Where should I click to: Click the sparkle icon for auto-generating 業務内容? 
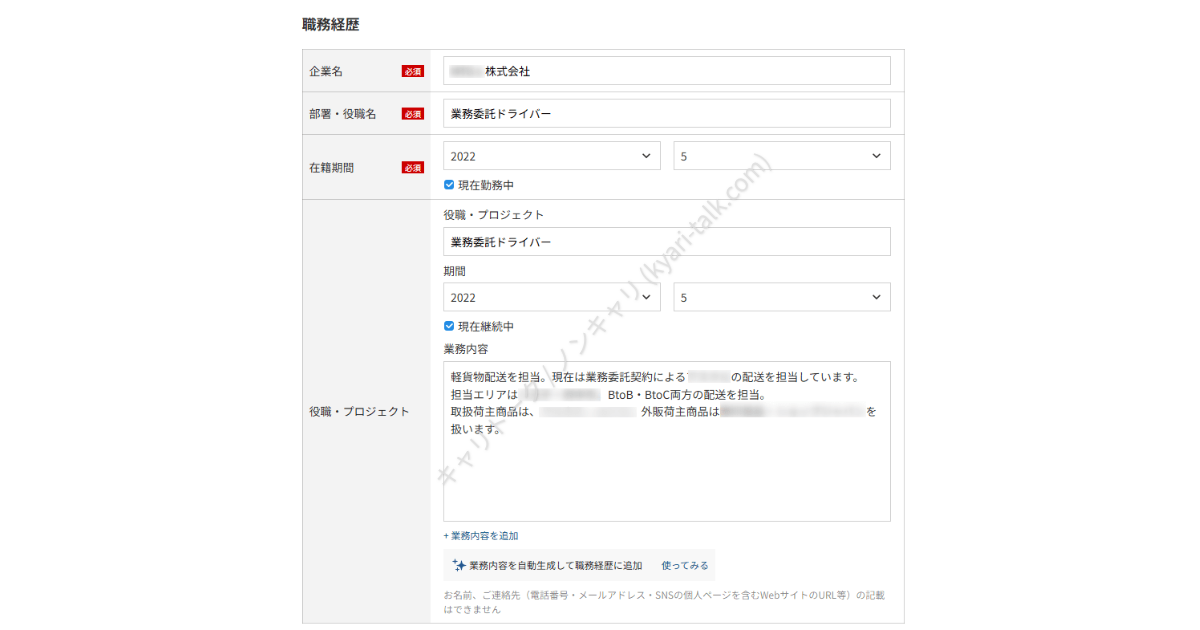458,565
